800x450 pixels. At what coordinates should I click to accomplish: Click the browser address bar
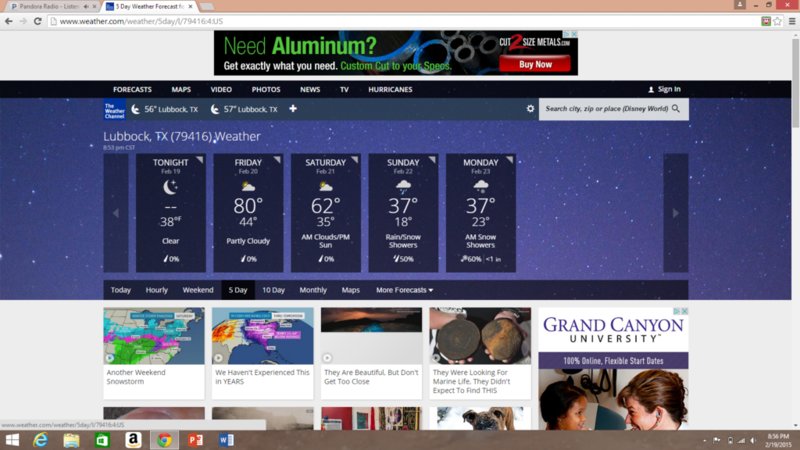click(x=403, y=21)
